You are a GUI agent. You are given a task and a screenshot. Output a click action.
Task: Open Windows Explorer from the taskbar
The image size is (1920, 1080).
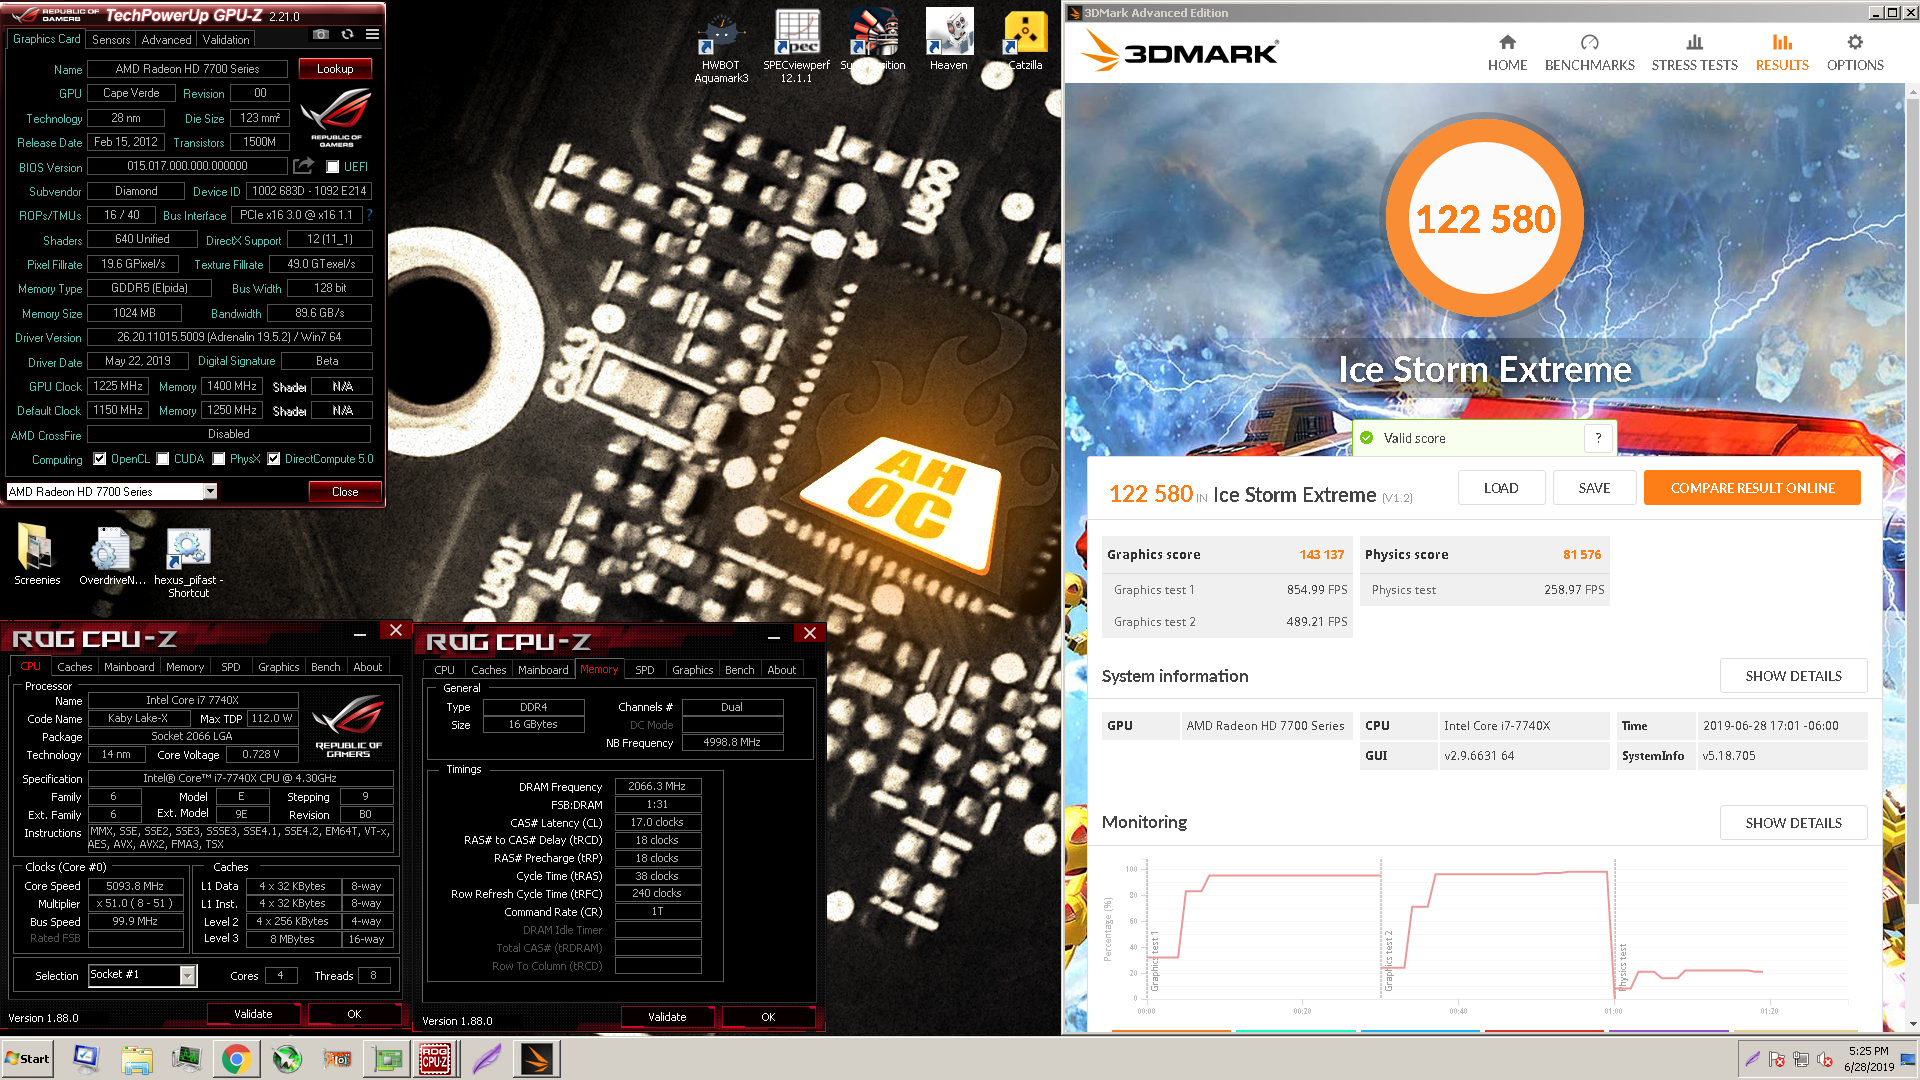pyautogui.click(x=136, y=1059)
